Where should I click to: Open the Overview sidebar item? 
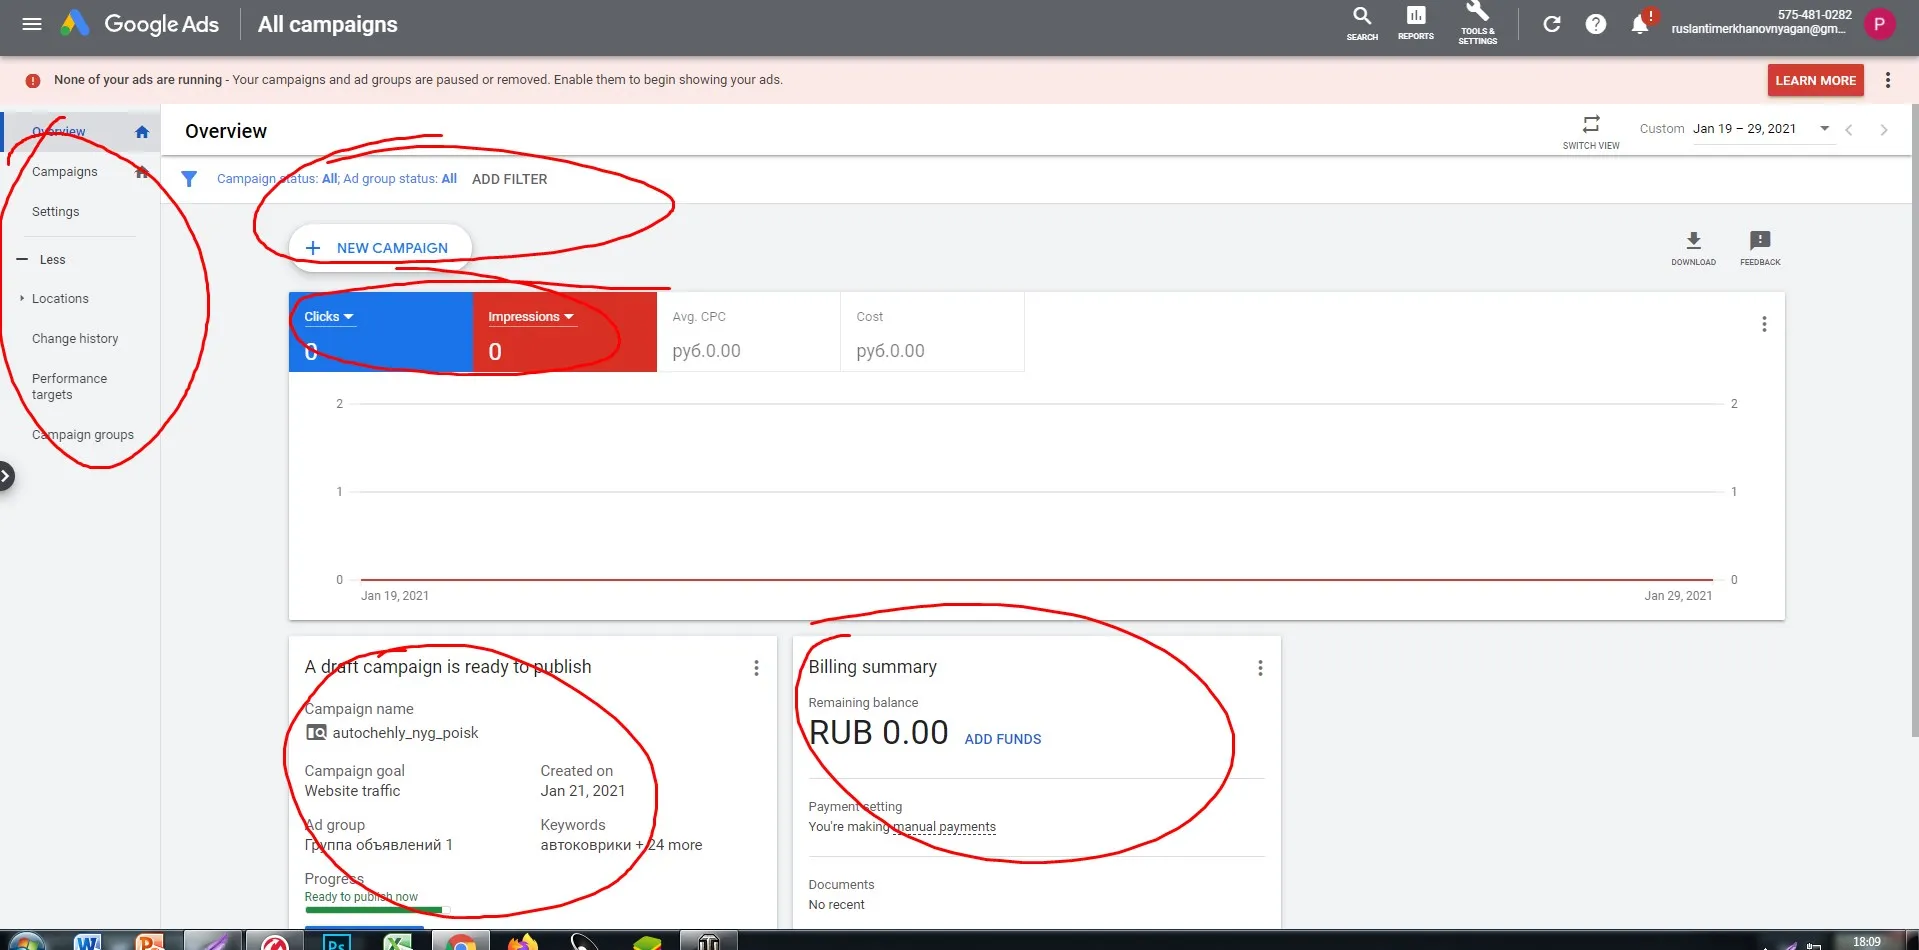tap(81, 131)
